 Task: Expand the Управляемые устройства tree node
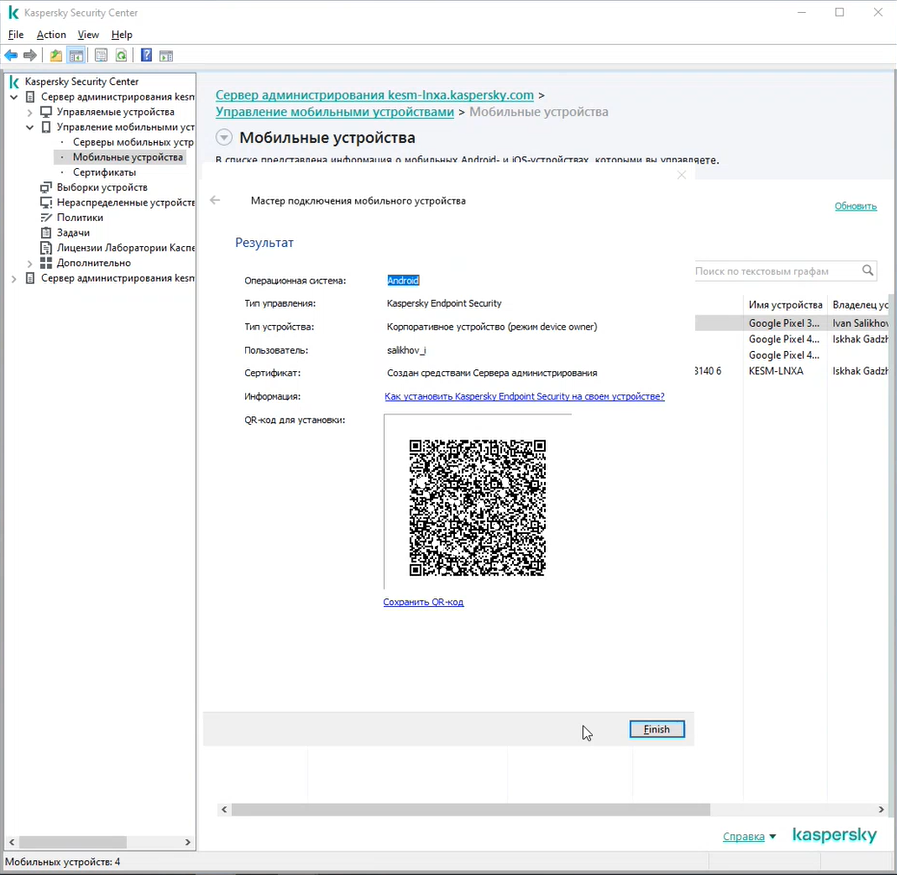click(30, 112)
